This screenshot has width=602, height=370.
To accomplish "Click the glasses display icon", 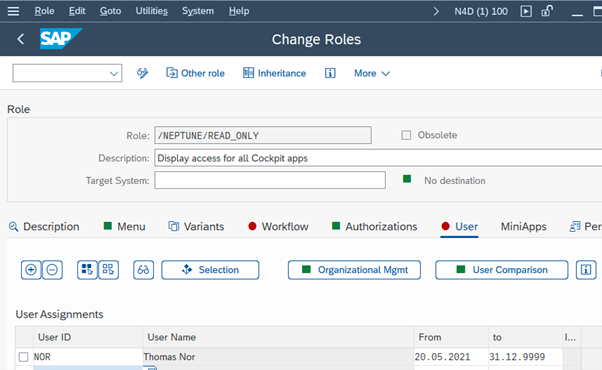I will pos(143,270).
